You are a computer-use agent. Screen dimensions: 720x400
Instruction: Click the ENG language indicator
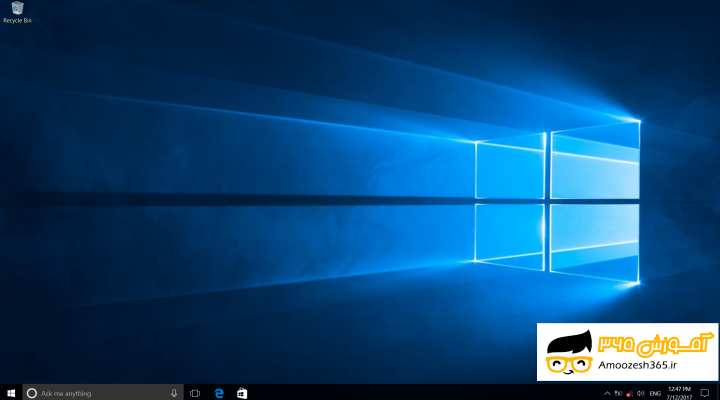tap(655, 394)
